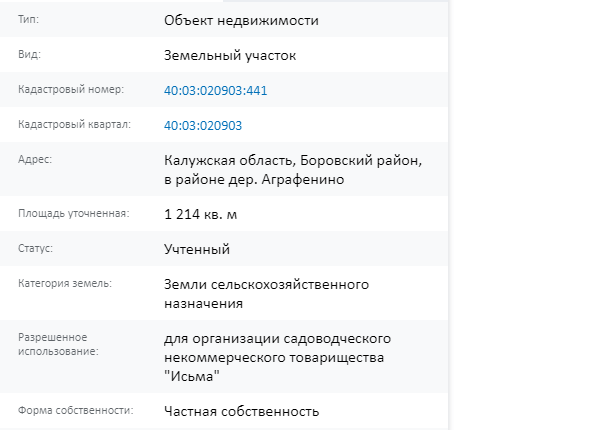Screen dimensions: 597x430
Task: Click the 'Площадь уточненная:' label
Action: [74, 214]
